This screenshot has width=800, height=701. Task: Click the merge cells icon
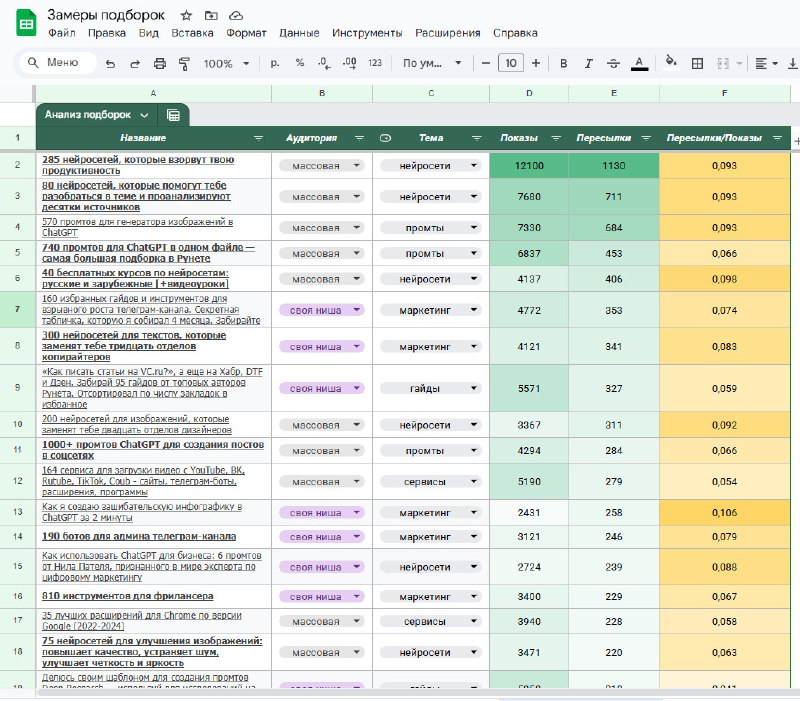pos(723,63)
